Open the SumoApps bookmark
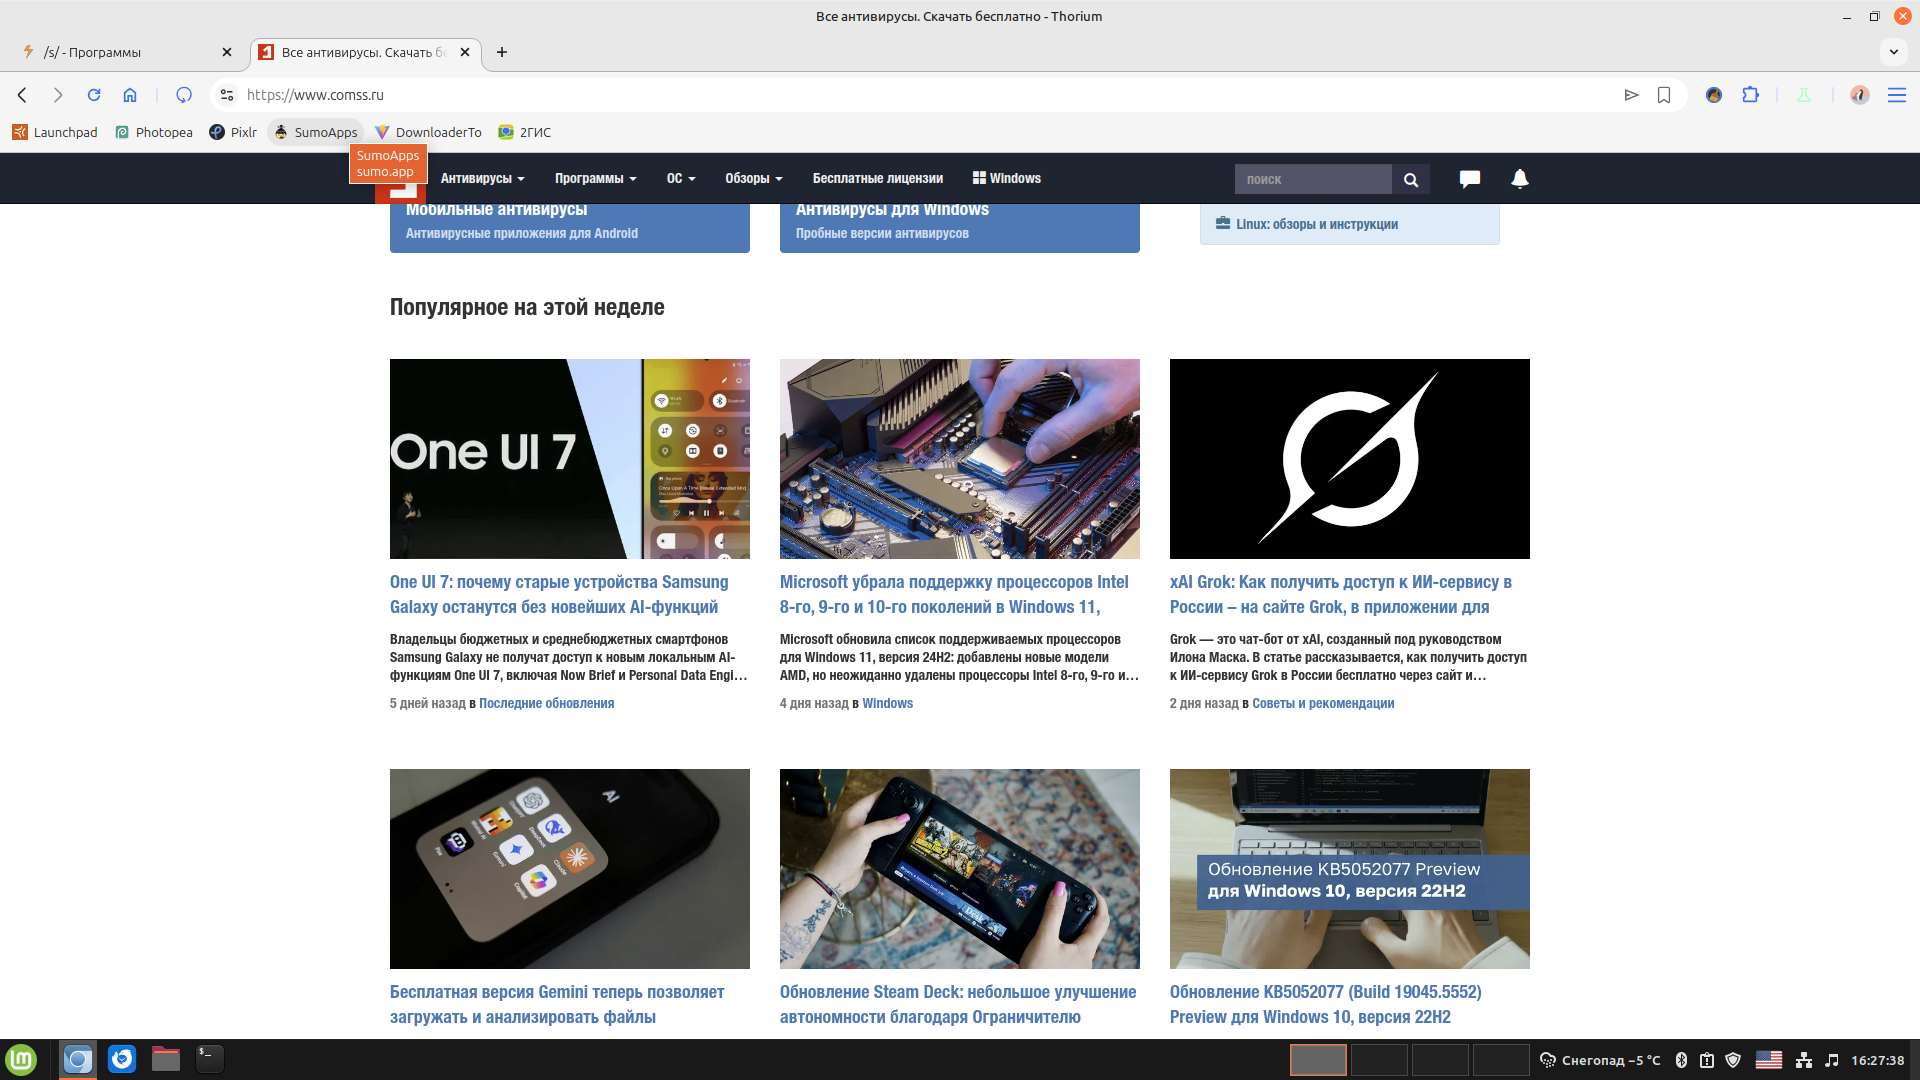 (316, 132)
